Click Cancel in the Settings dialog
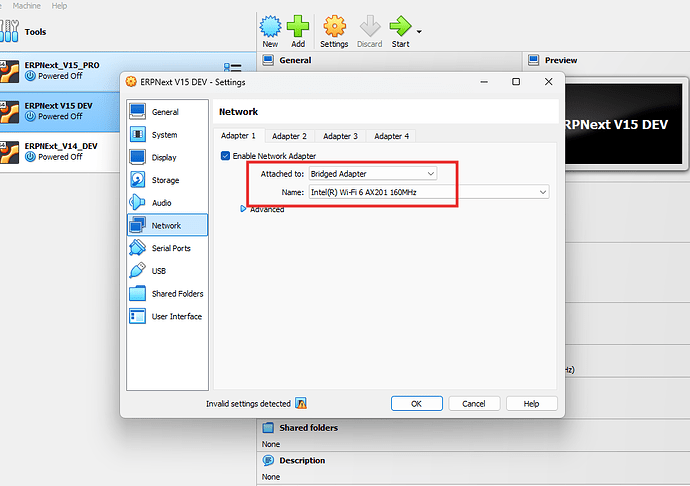Image resolution: width=690 pixels, height=486 pixels. 474,404
